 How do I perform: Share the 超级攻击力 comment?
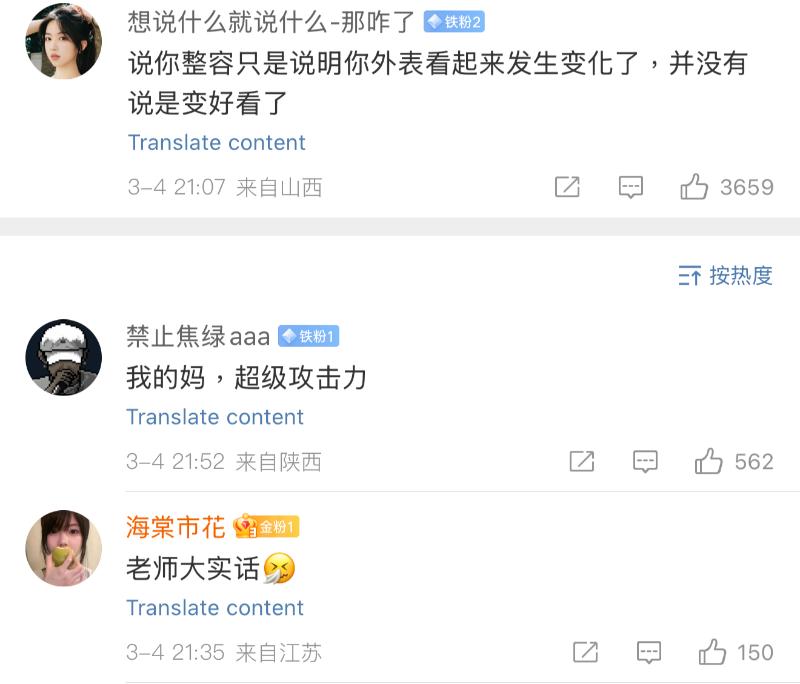pyautogui.click(x=582, y=461)
